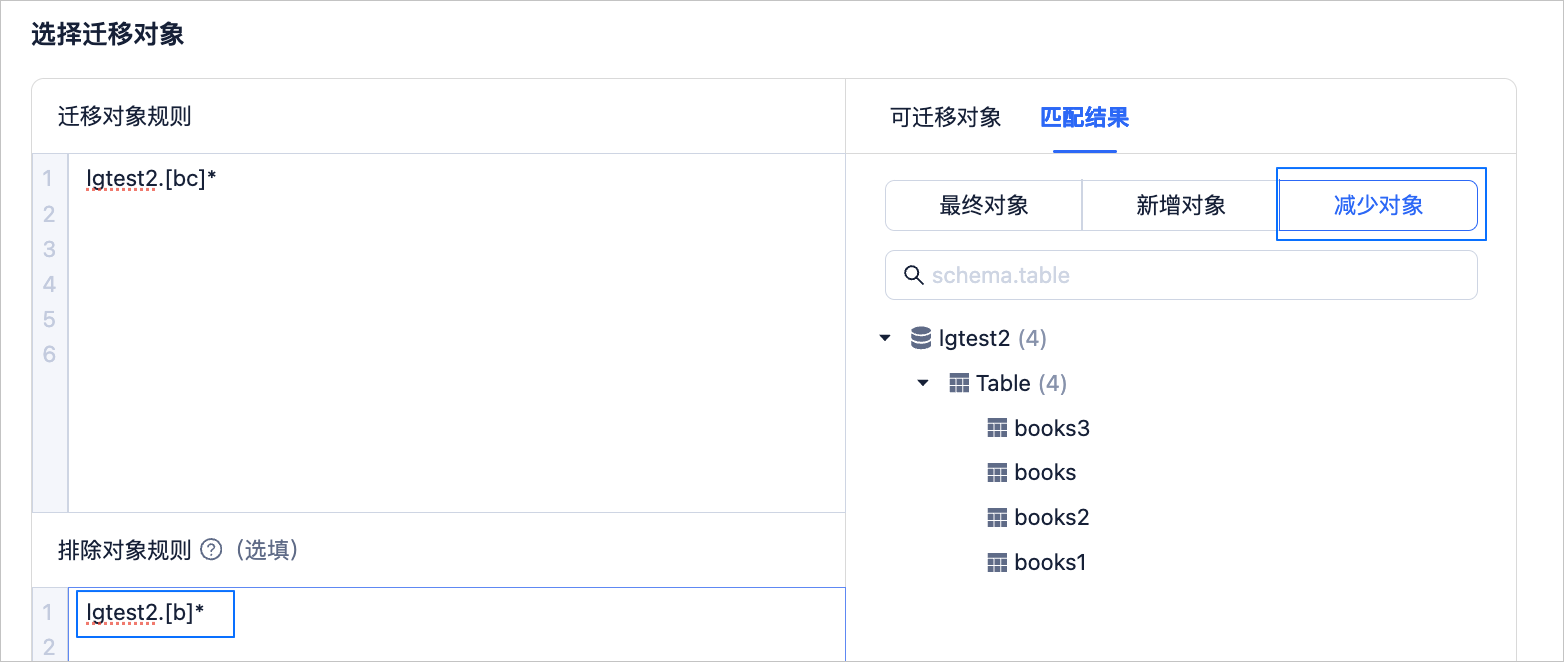The width and height of the screenshot is (1564, 662).
Task: Select the books3 tree row
Action: click(1038, 428)
